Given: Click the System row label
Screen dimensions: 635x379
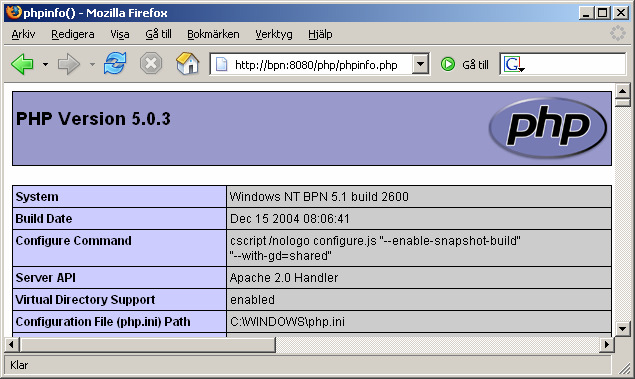Looking at the screenshot, I should click(37, 197).
